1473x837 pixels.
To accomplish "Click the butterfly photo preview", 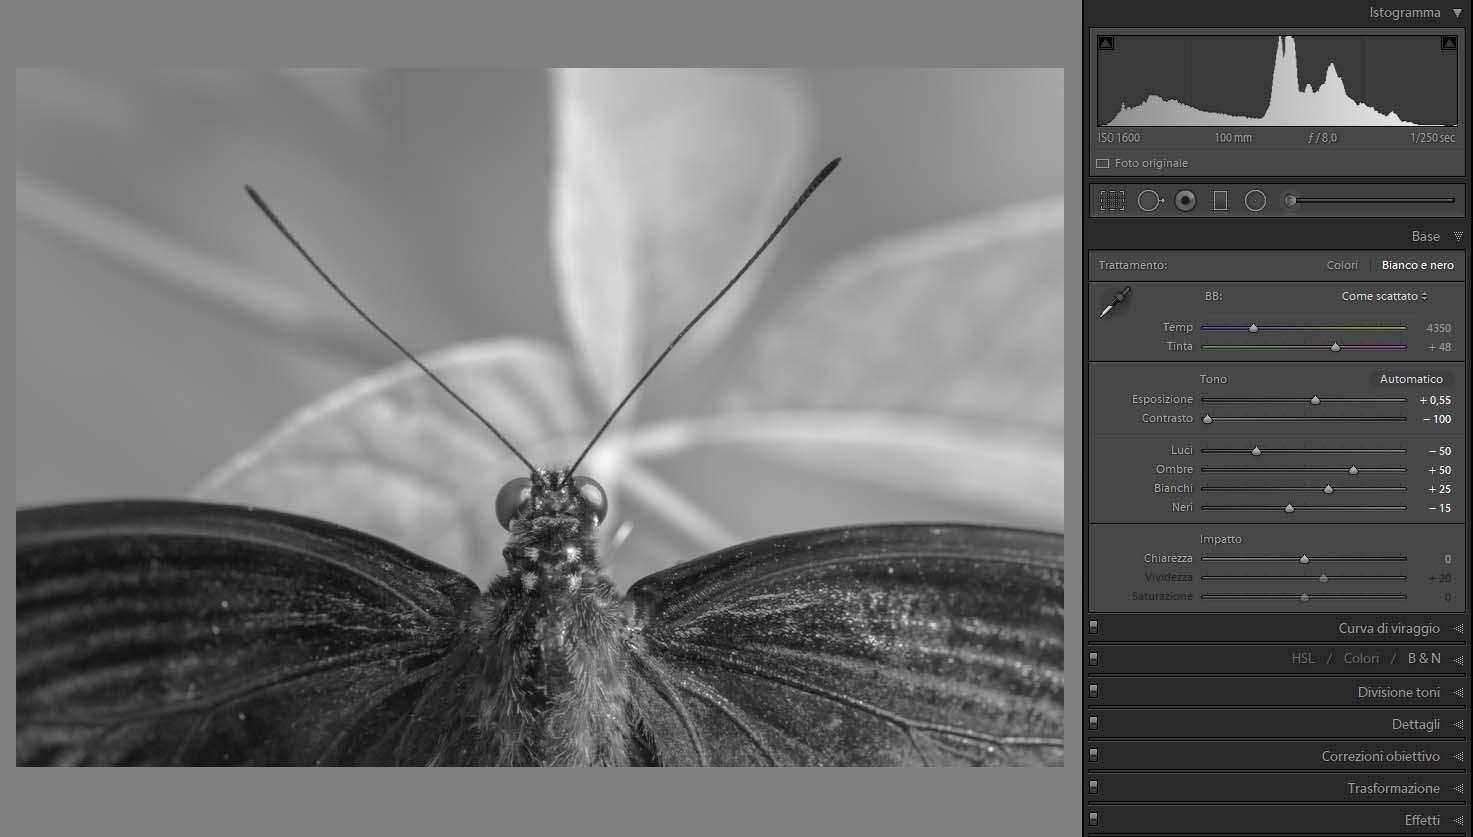I will pyautogui.click(x=540, y=417).
